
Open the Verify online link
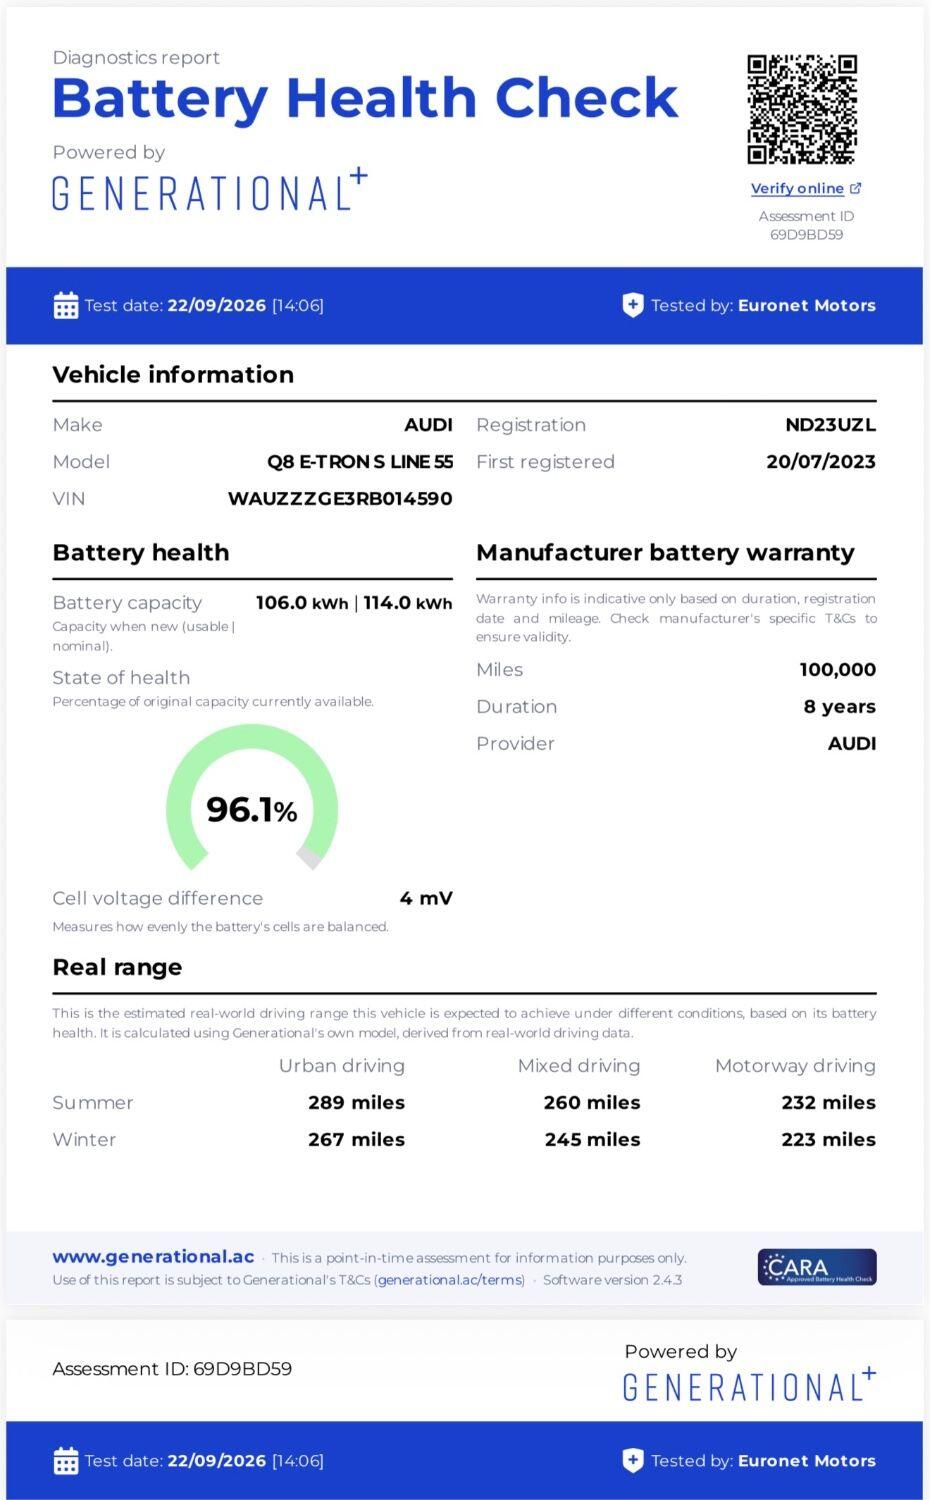[x=797, y=188]
